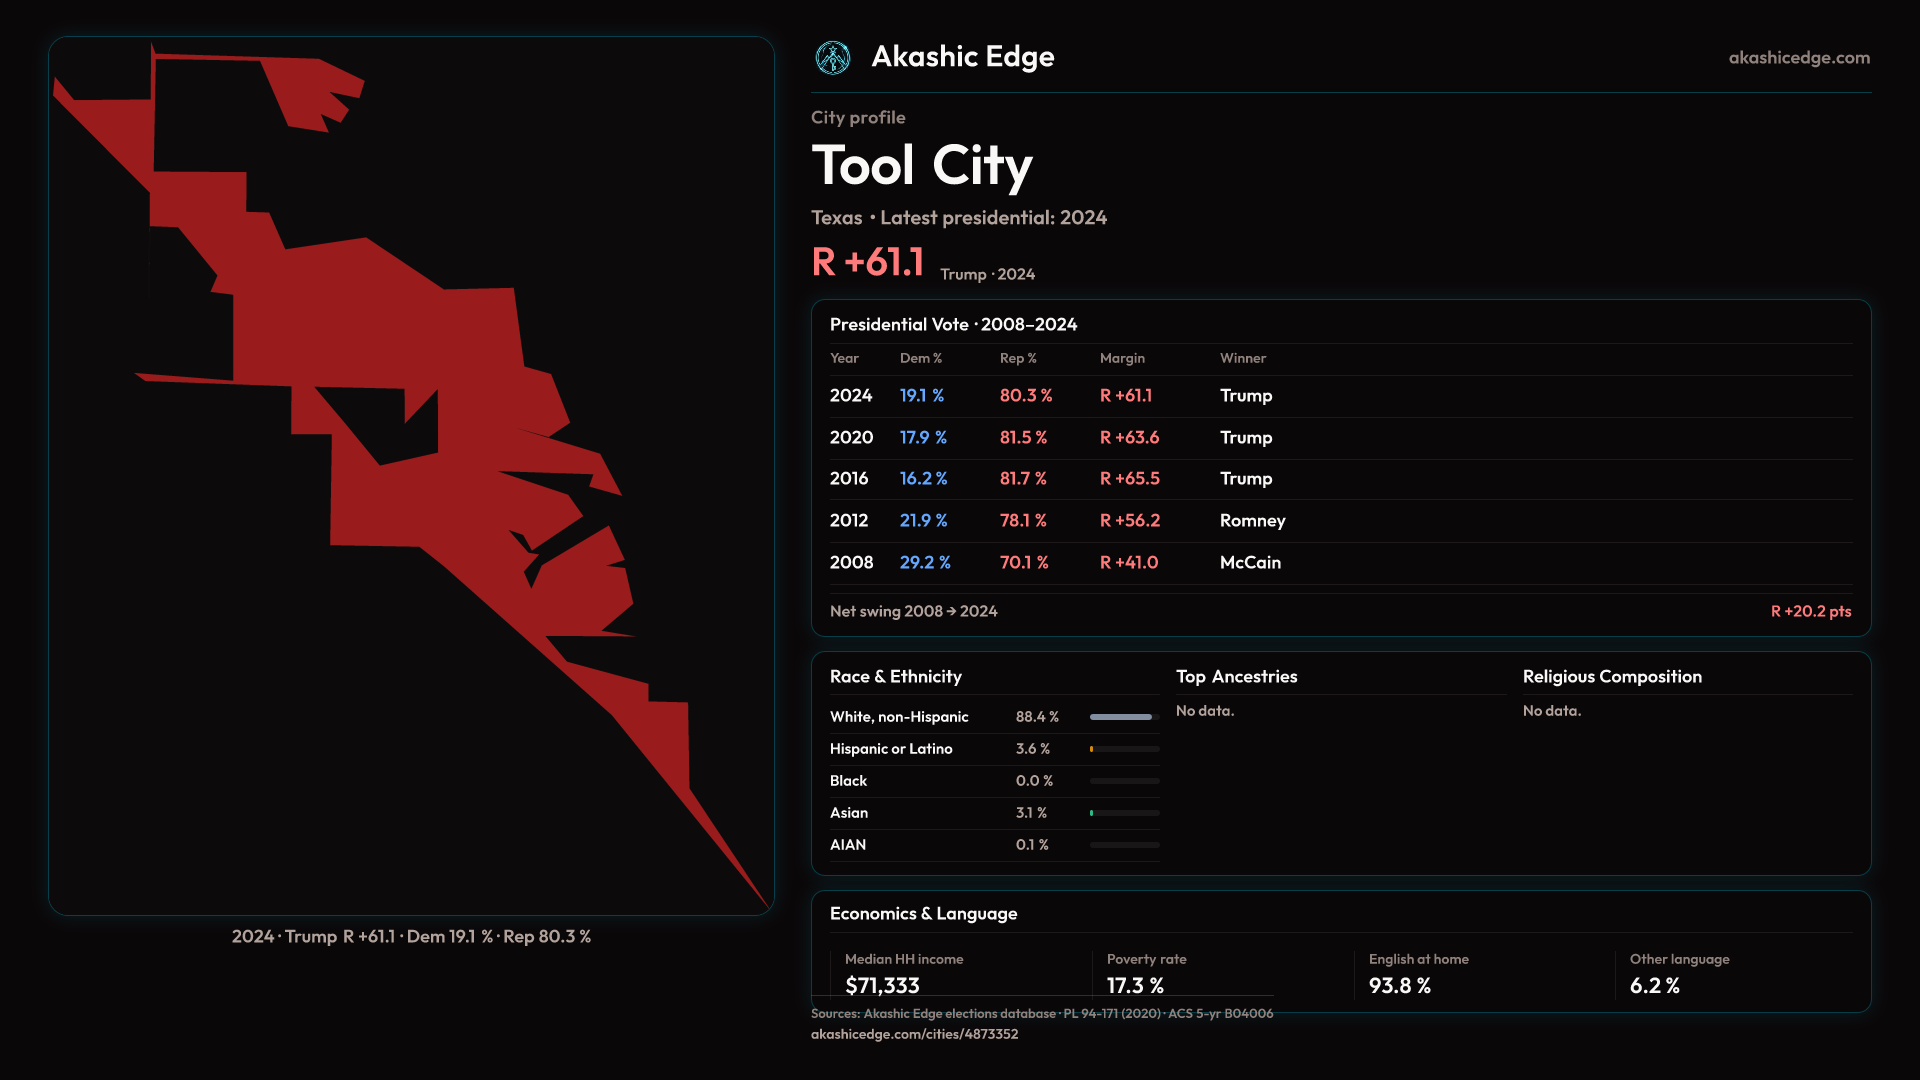Click the 2008 Rep 70.1 % value
1920x1080 pixels.
(1024, 563)
